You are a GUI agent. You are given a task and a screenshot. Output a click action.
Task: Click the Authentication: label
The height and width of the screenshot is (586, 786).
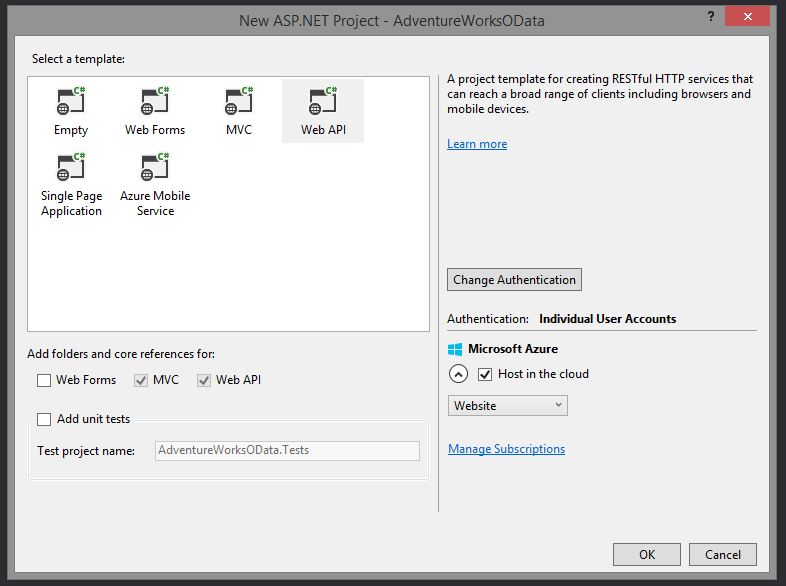click(488, 319)
